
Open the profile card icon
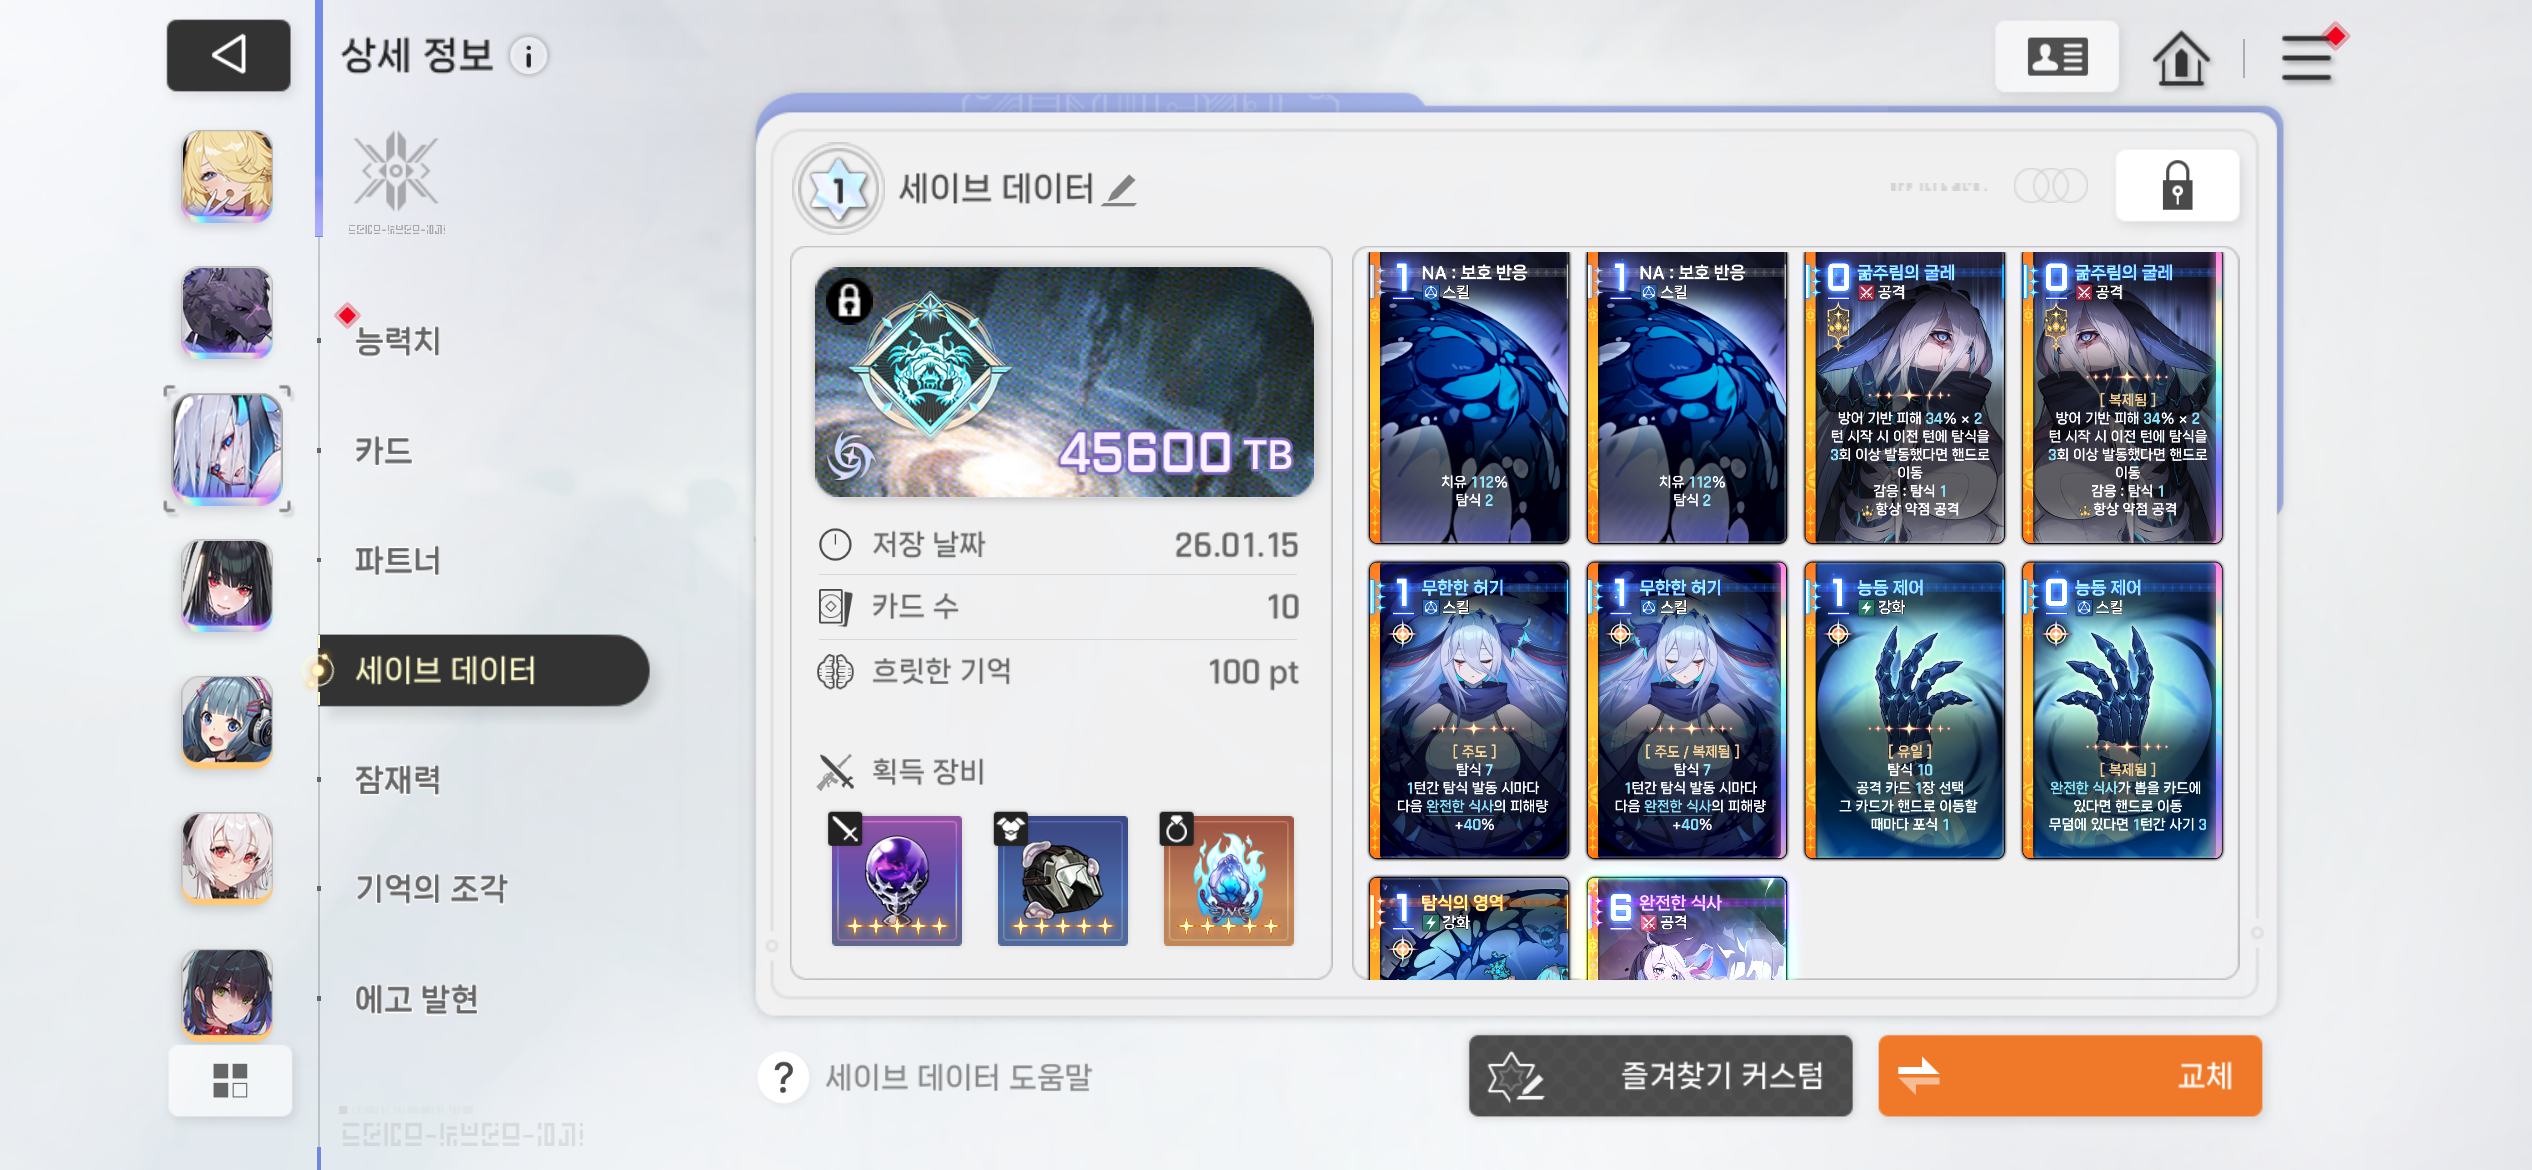click(2057, 57)
